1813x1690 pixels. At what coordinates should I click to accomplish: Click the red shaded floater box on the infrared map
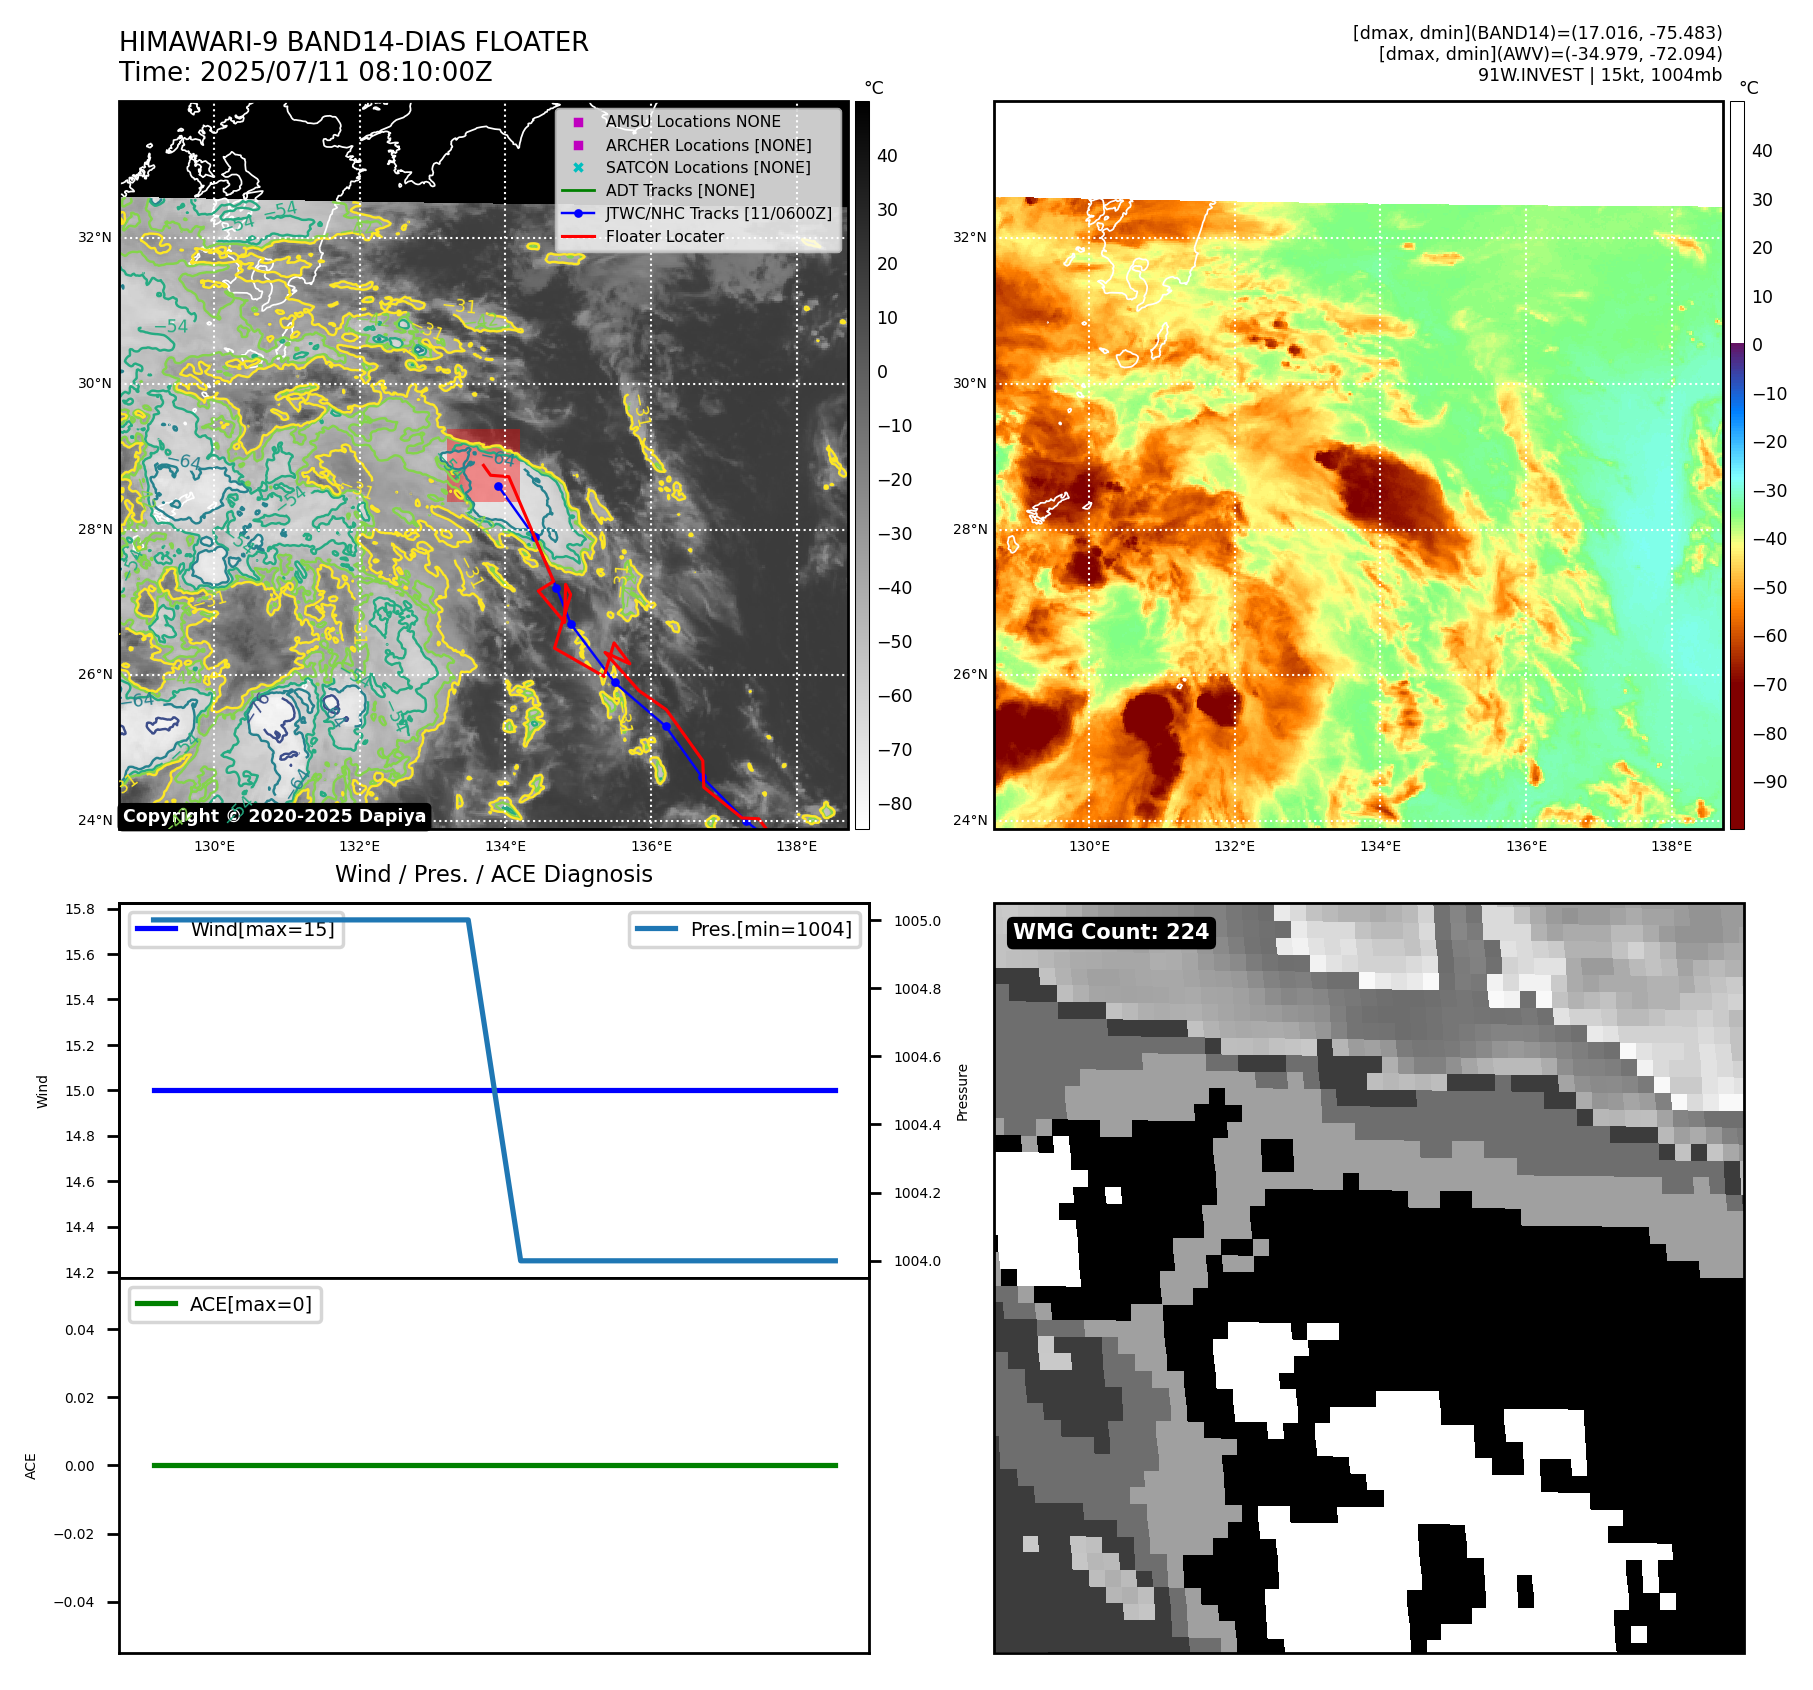pyautogui.click(x=483, y=466)
